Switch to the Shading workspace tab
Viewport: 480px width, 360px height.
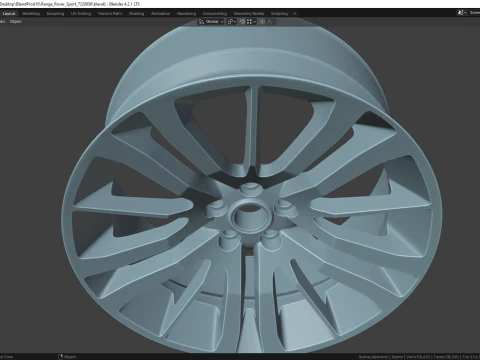pyautogui.click(x=137, y=14)
